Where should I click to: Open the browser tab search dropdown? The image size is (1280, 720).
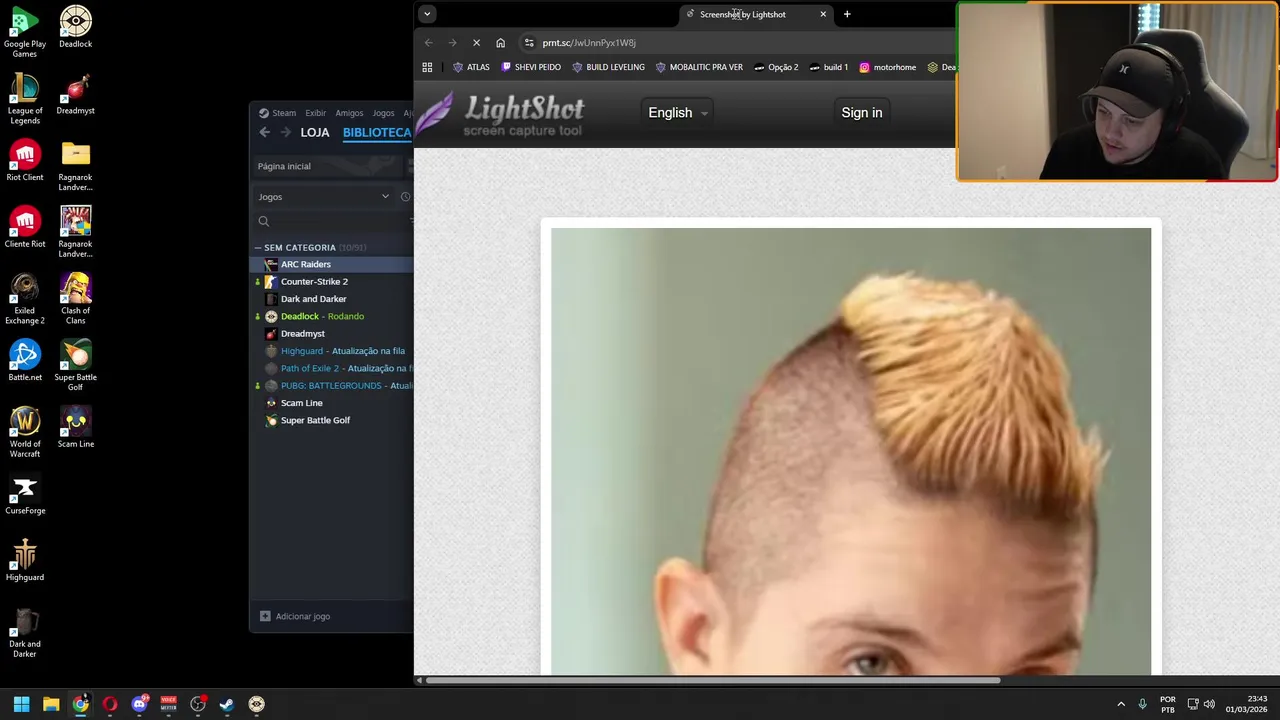427,14
